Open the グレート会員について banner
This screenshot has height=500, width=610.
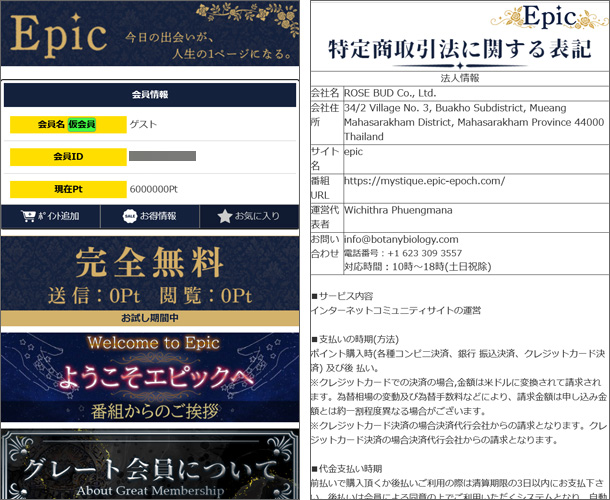click(x=150, y=464)
